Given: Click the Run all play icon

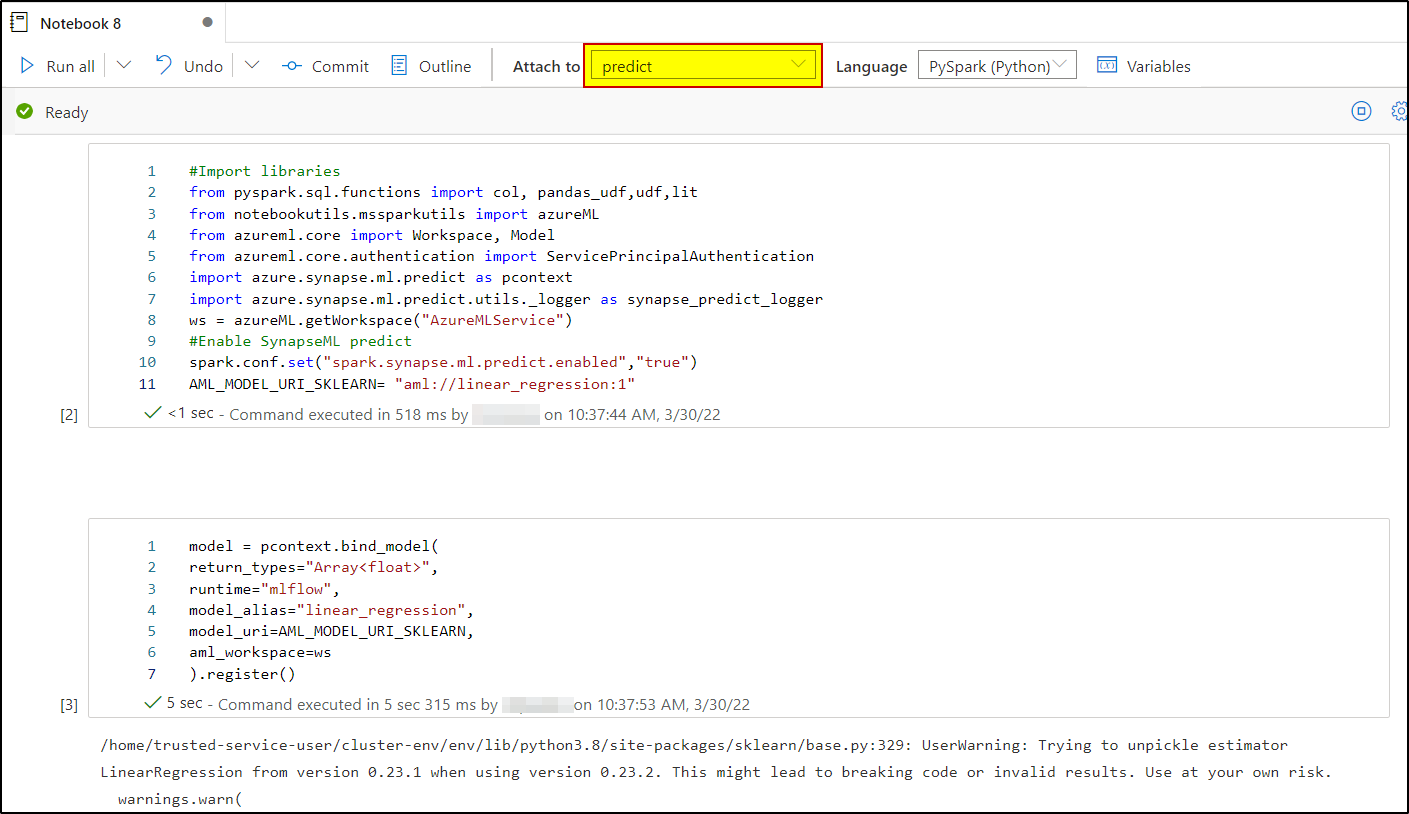Looking at the screenshot, I should tap(28, 66).
